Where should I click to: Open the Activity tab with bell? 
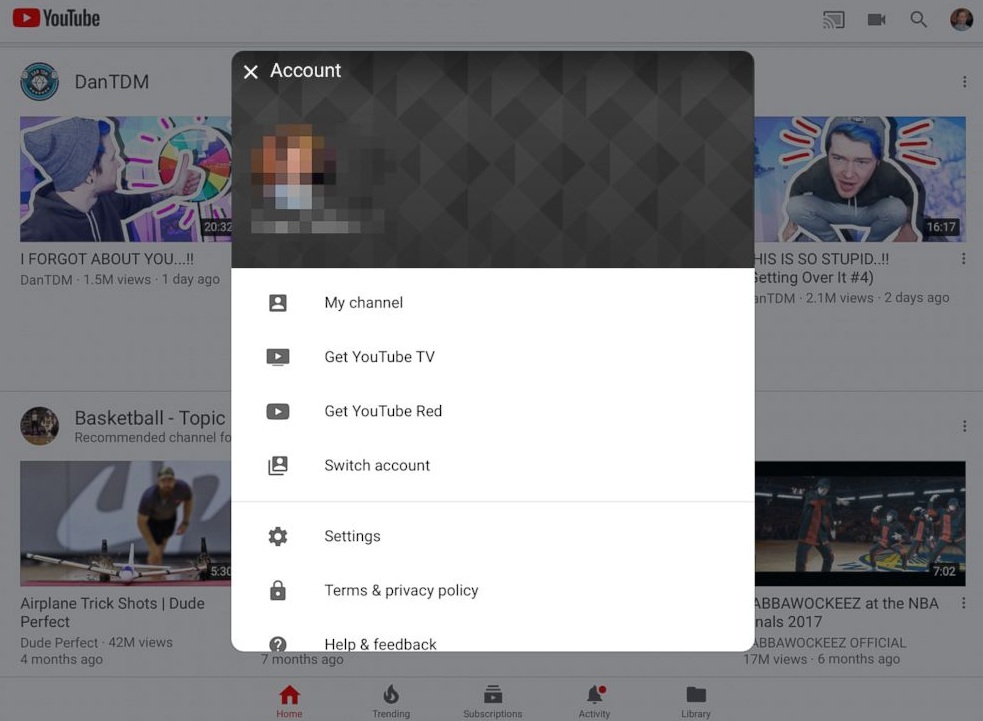click(x=594, y=701)
